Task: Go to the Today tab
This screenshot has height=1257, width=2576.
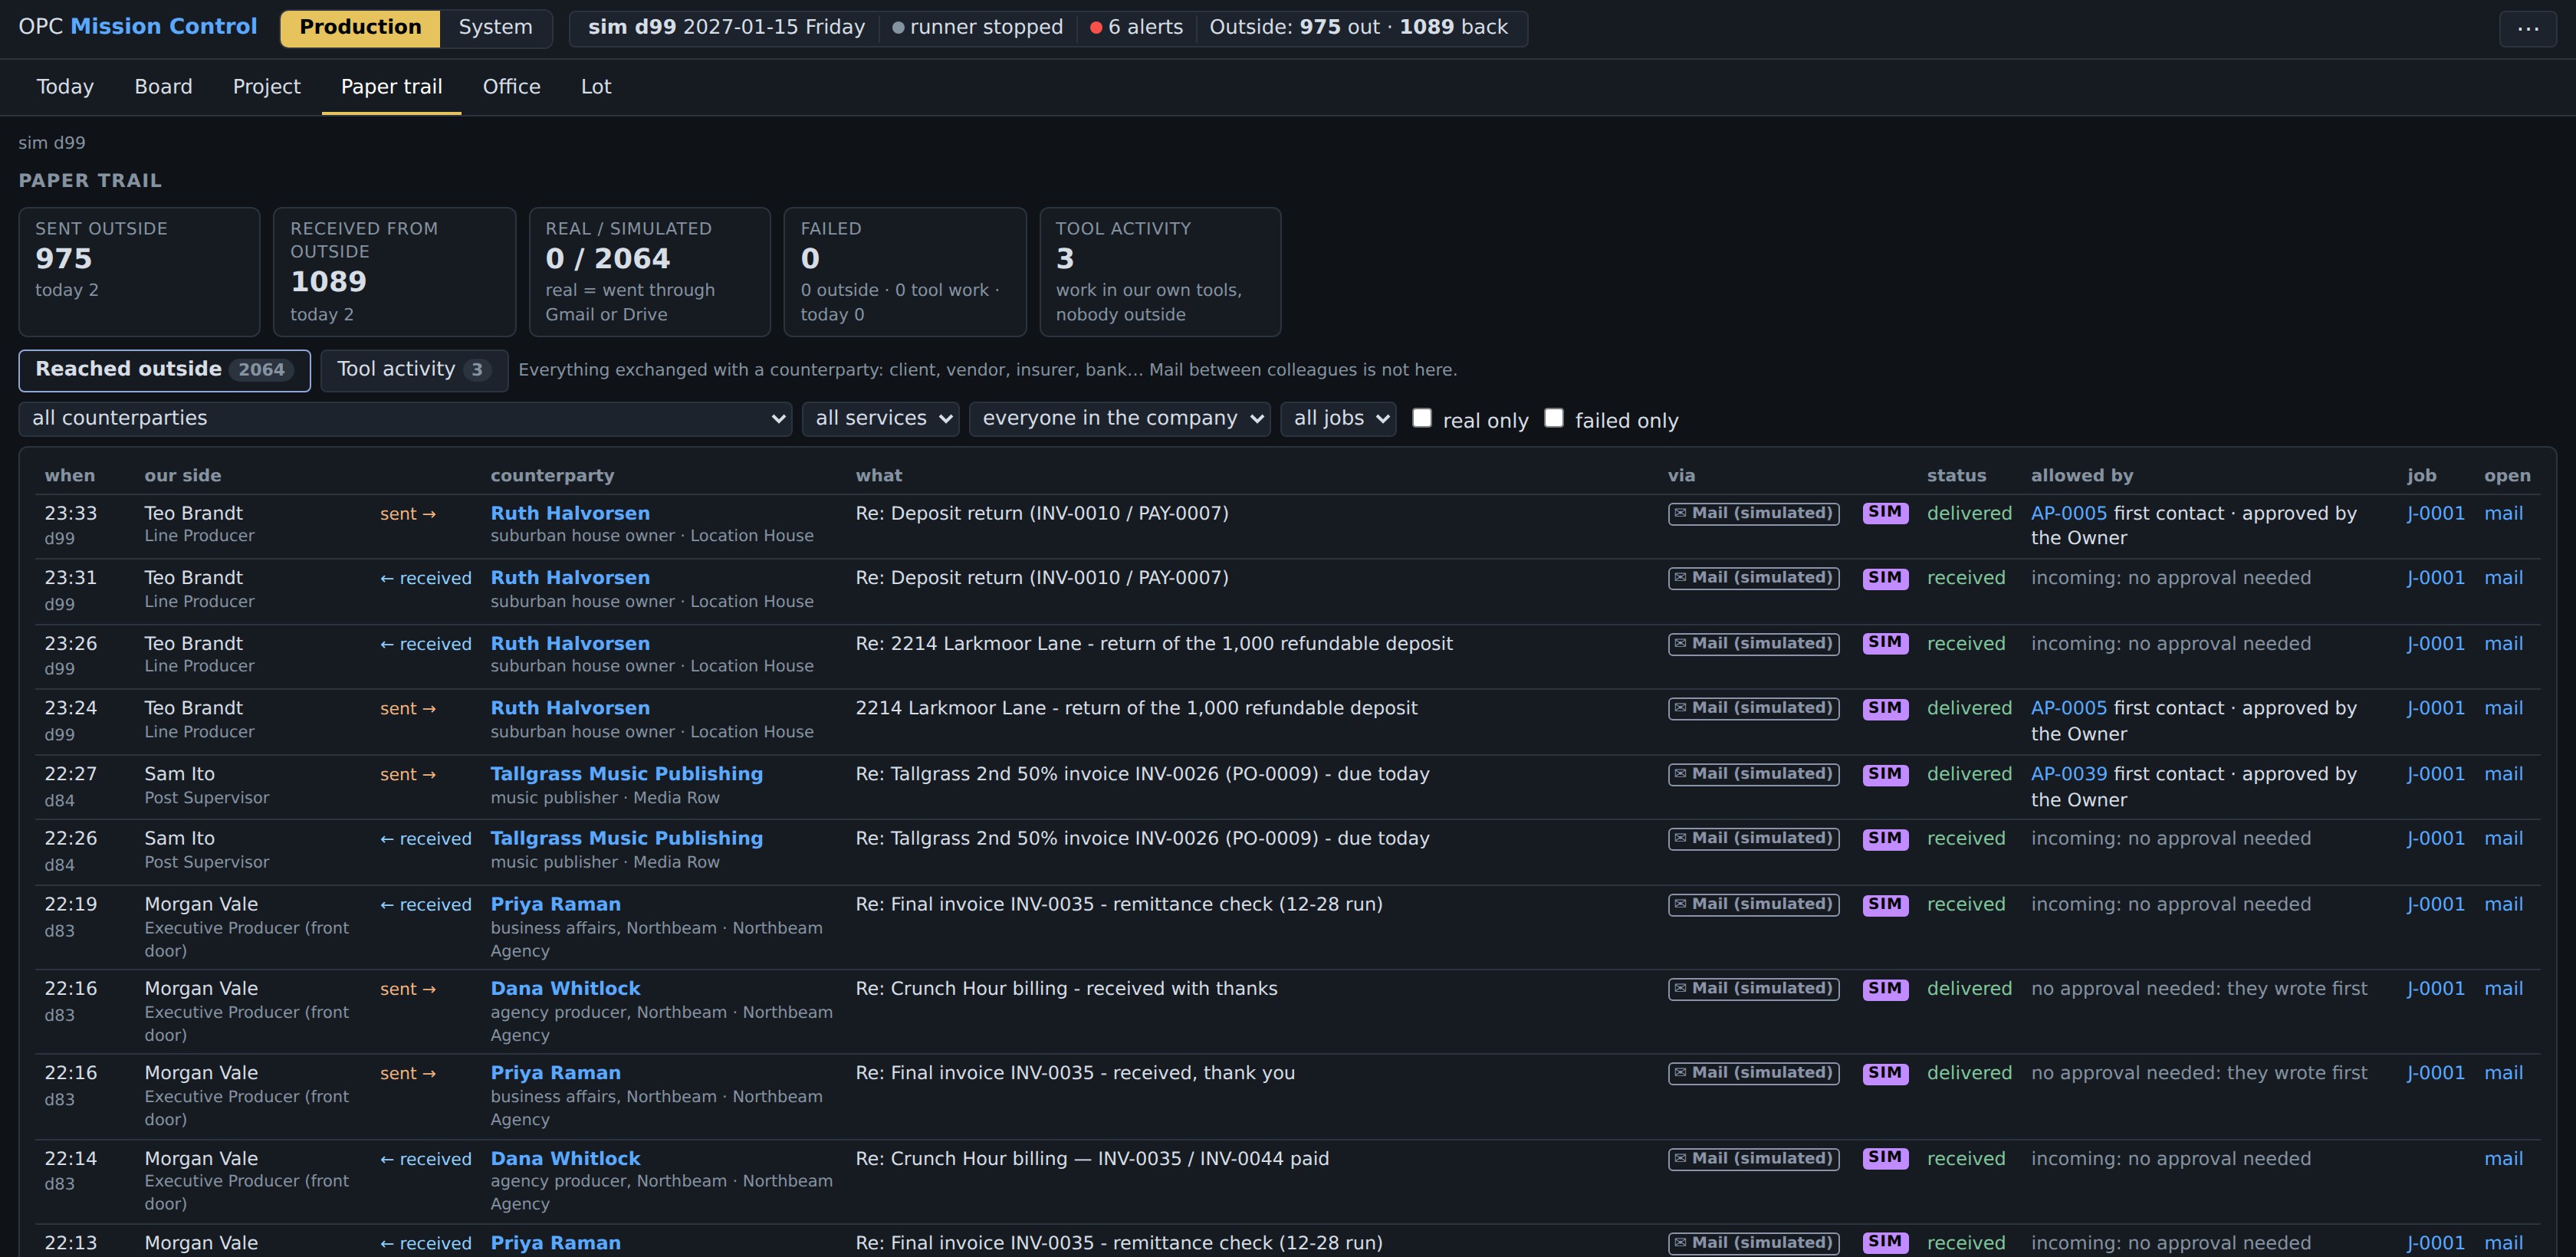Action: click(65, 87)
